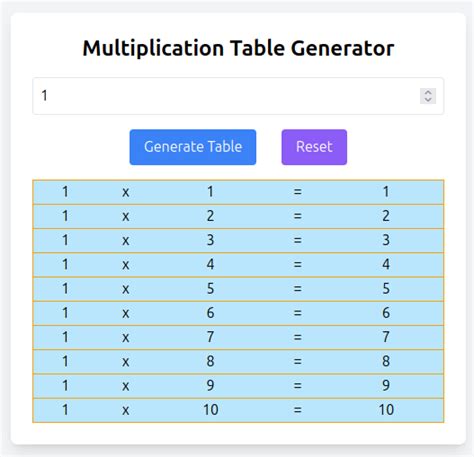Select the row 1 x 8 = 8
The width and height of the screenshot is (474, 457).
point(238,362)
